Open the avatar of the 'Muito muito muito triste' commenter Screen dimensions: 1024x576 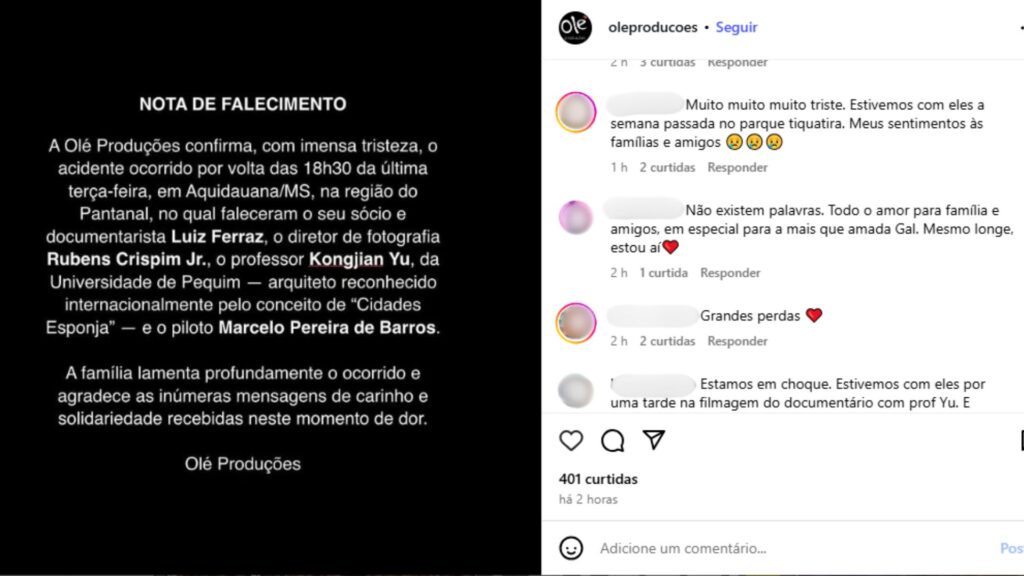coord(575,112)
